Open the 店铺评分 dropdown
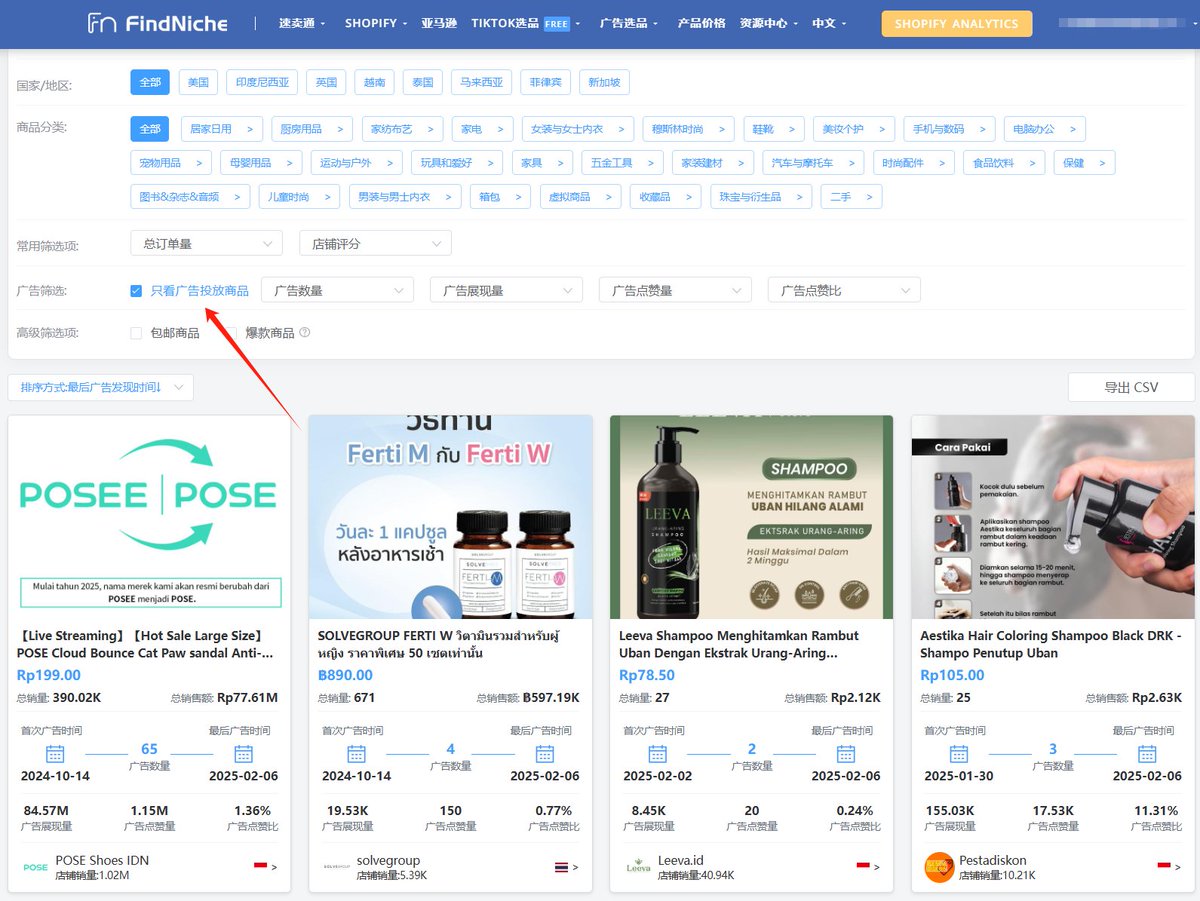This screenshot has width=1200, height=901. point(375,243)
